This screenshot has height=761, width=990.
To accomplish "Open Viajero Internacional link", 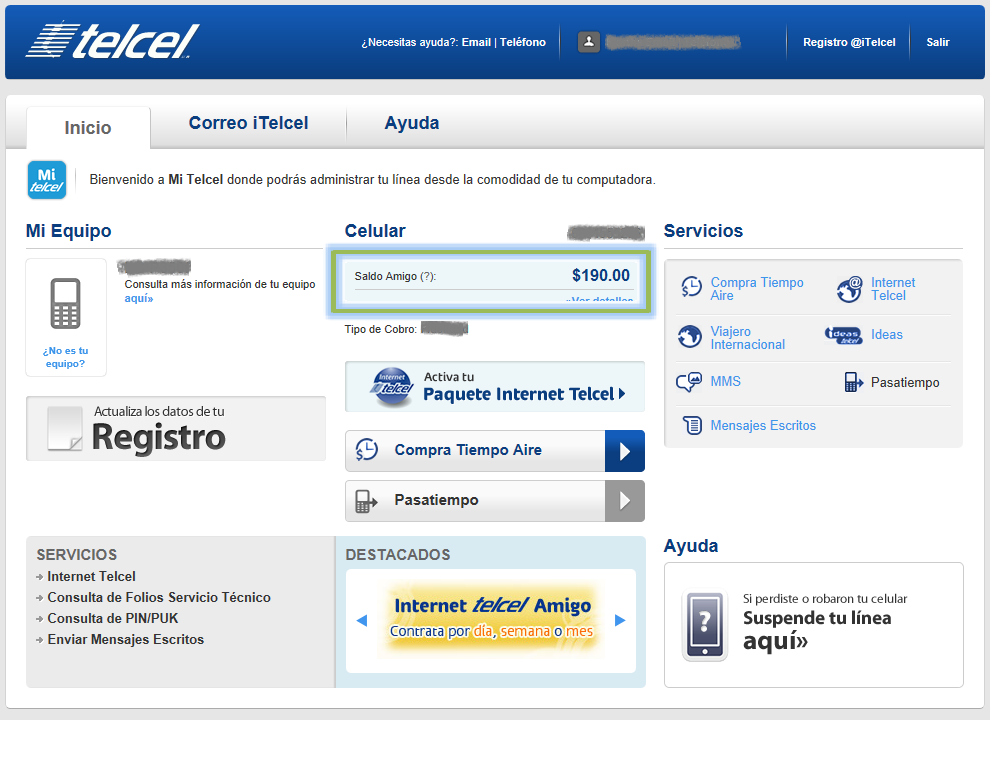I will [x=748, y=338].
